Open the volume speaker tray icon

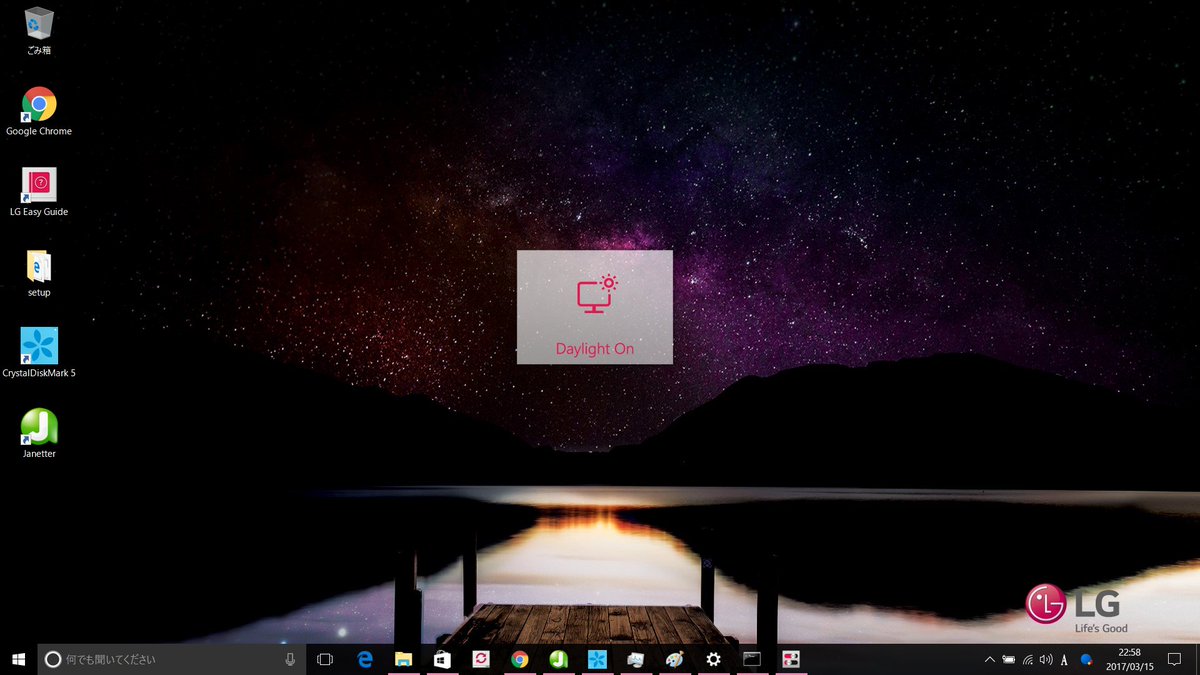[x=1046, y=659]
